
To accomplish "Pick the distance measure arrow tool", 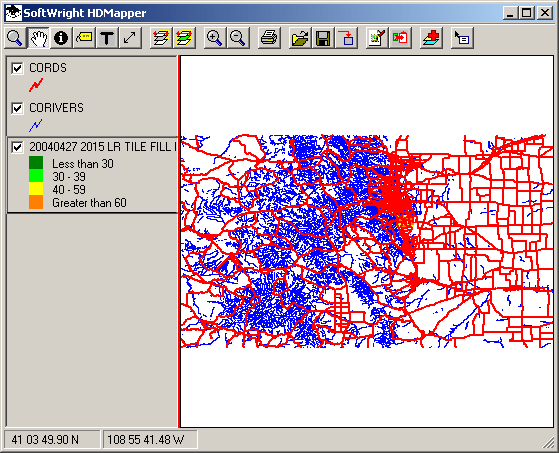I will click(x=130, y=38).
